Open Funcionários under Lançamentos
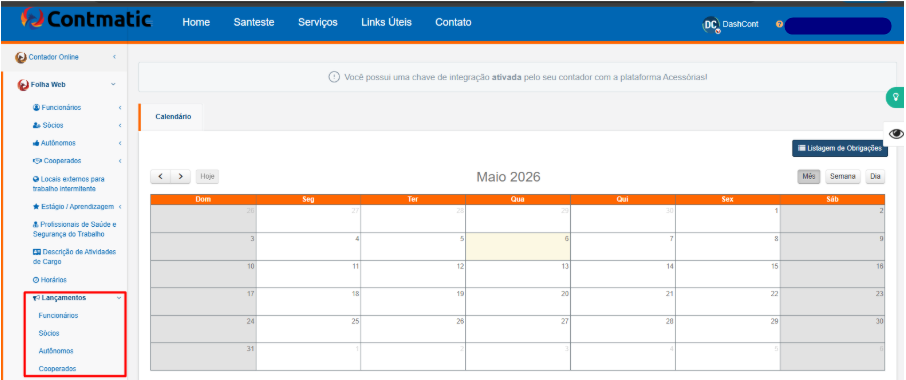This screenshot has width=906, height=380. 58,316
